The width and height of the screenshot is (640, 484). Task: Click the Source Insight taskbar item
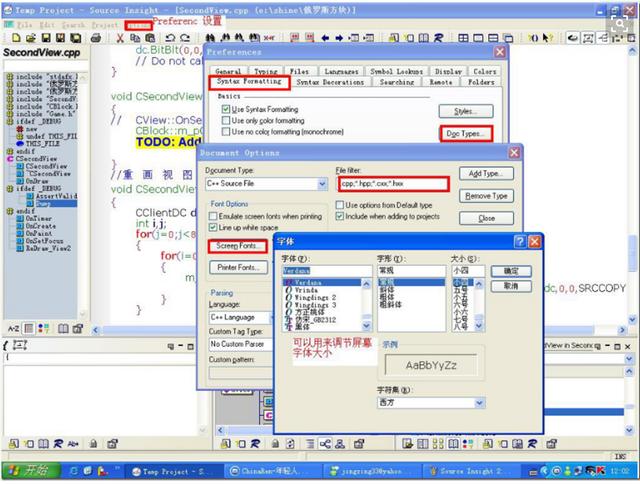coord(471,471)
